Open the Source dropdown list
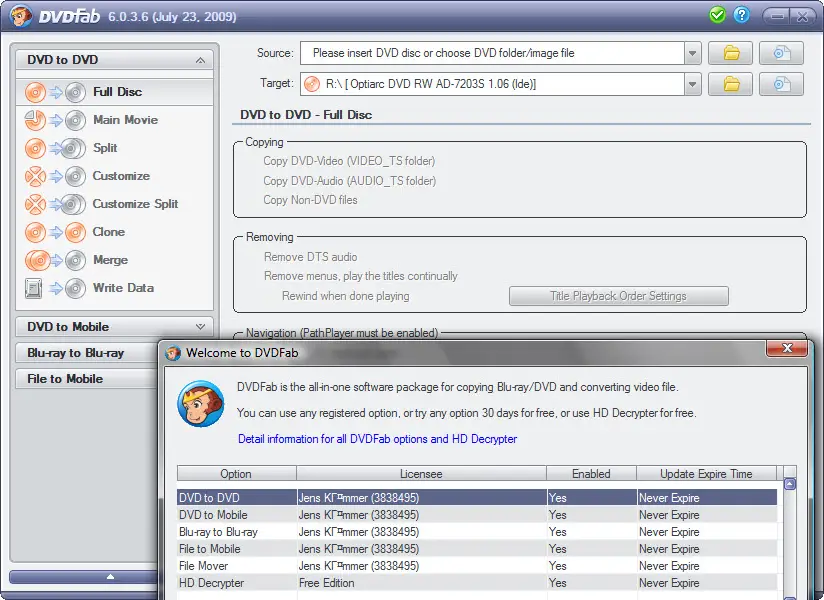 (x=693, y=53)
